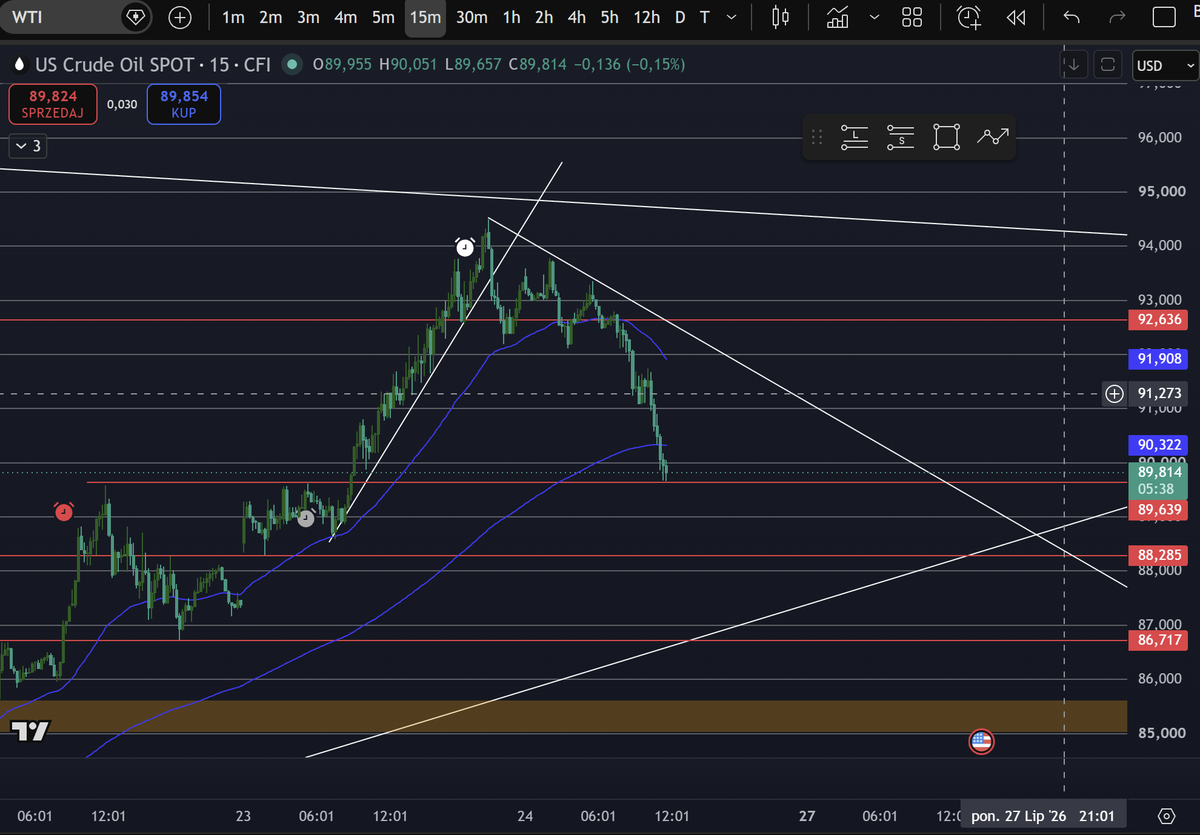Select the trend line path tool
The image size is (1200, 835).
[993, 138]
